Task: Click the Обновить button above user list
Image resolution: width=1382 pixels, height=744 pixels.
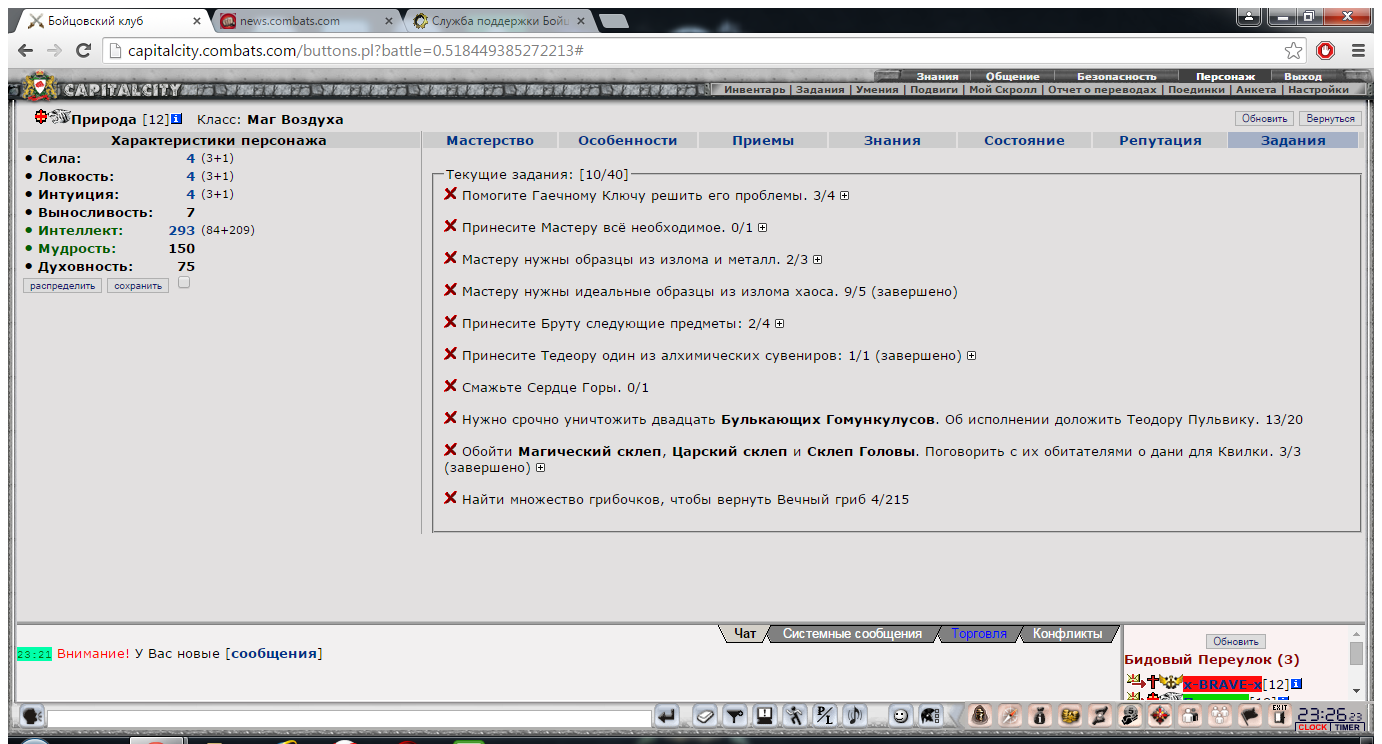Action: pos(1236,641)
